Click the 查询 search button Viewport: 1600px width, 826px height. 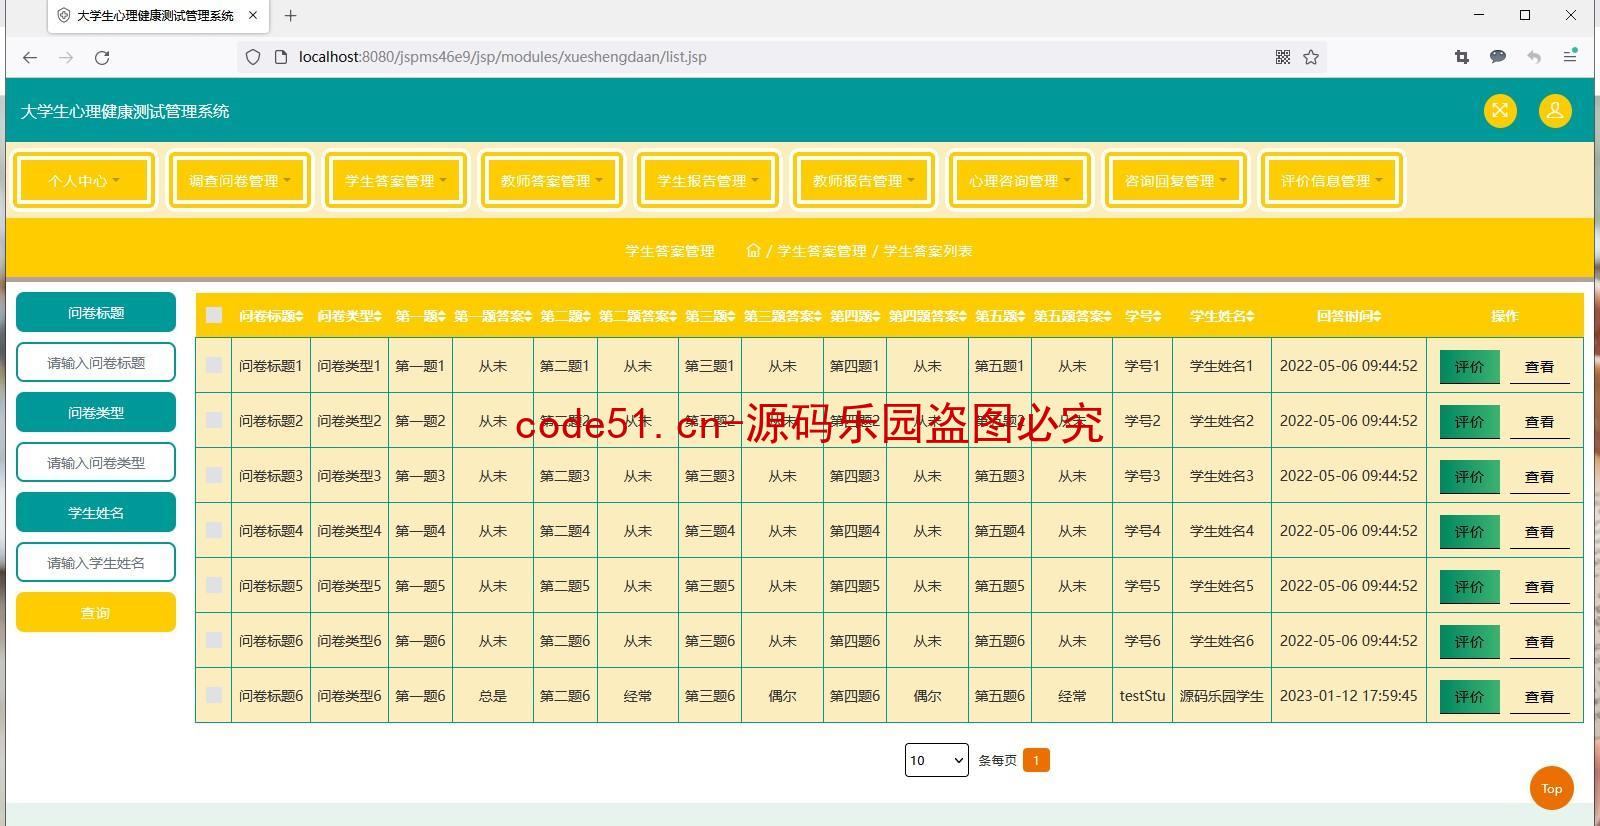click(x=96, y=612)
